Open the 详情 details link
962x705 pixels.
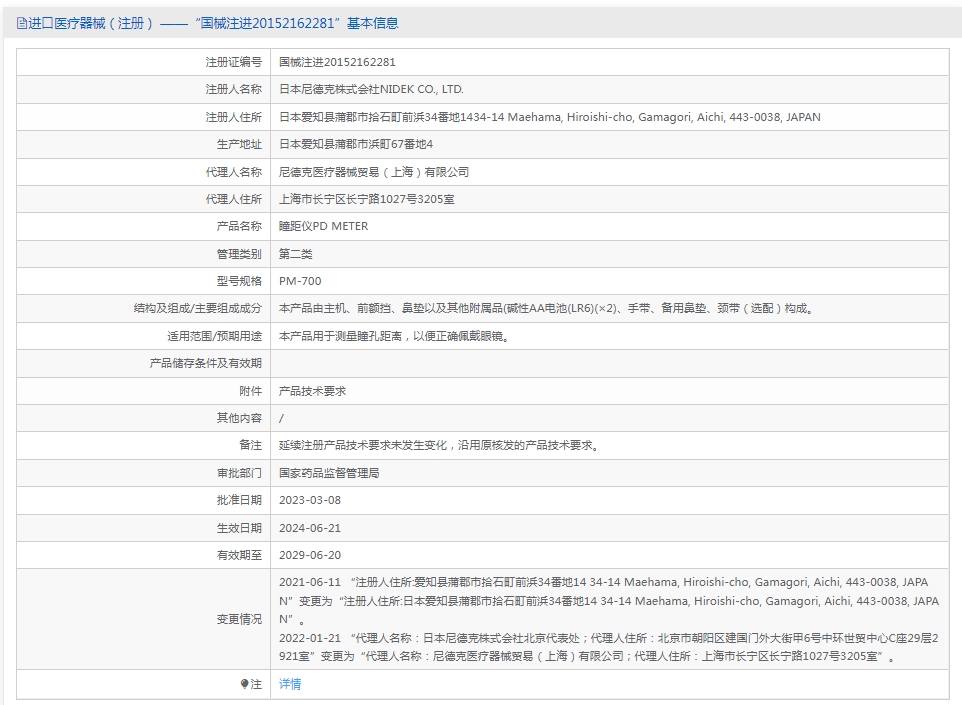click(x=290, y=684)
